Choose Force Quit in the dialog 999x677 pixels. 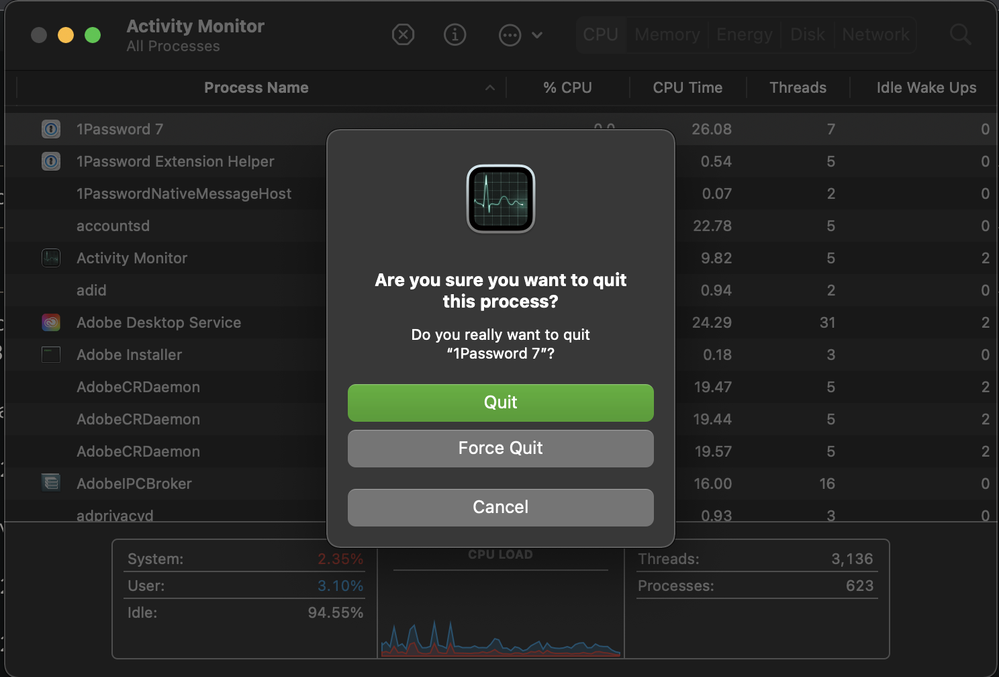[x=500, y=448]
